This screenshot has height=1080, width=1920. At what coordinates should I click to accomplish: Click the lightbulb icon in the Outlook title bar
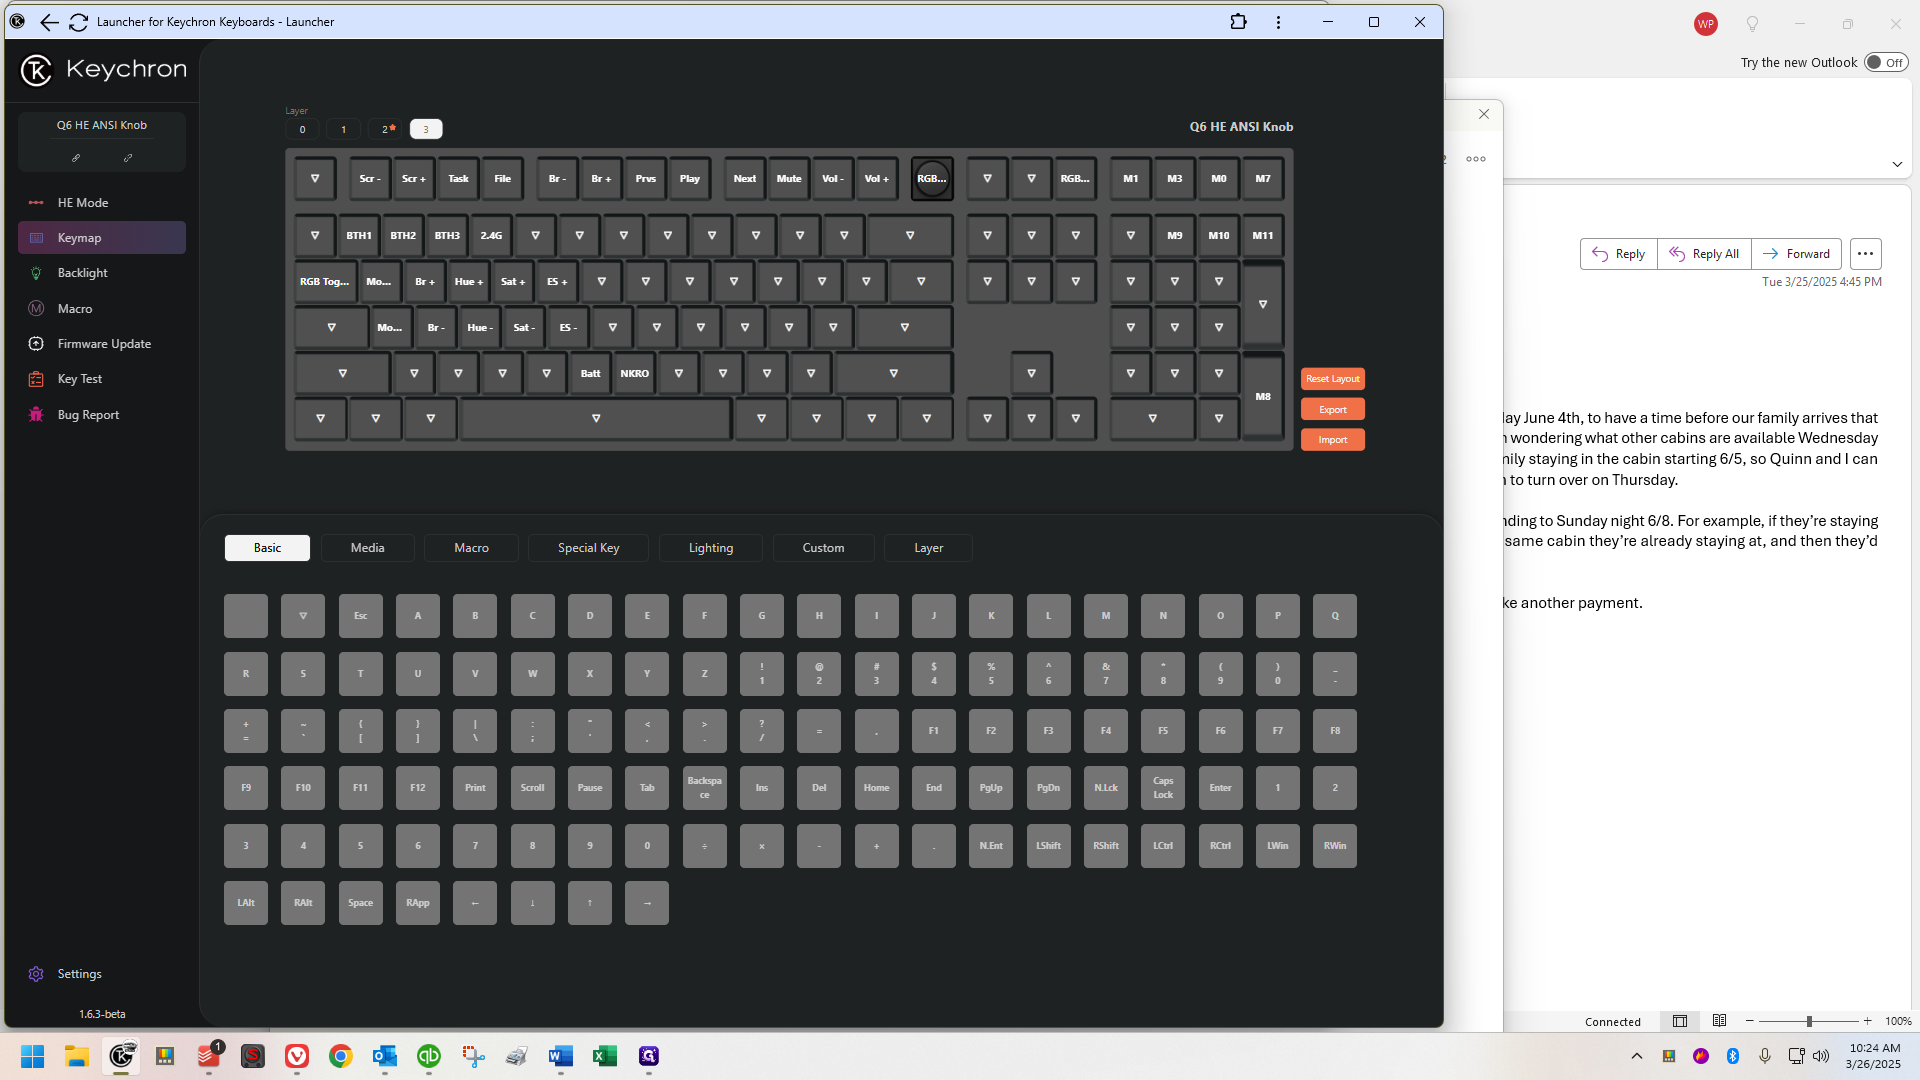1752,23
